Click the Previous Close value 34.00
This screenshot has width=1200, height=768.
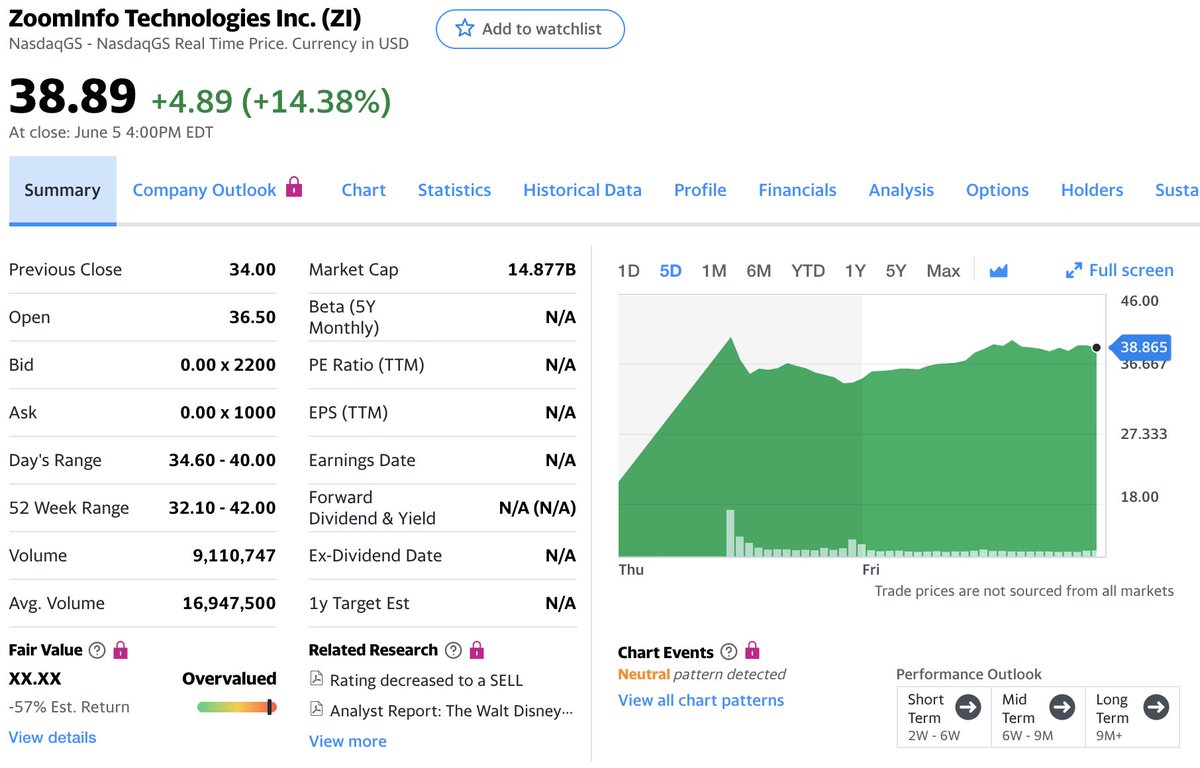tap(252, 269)
